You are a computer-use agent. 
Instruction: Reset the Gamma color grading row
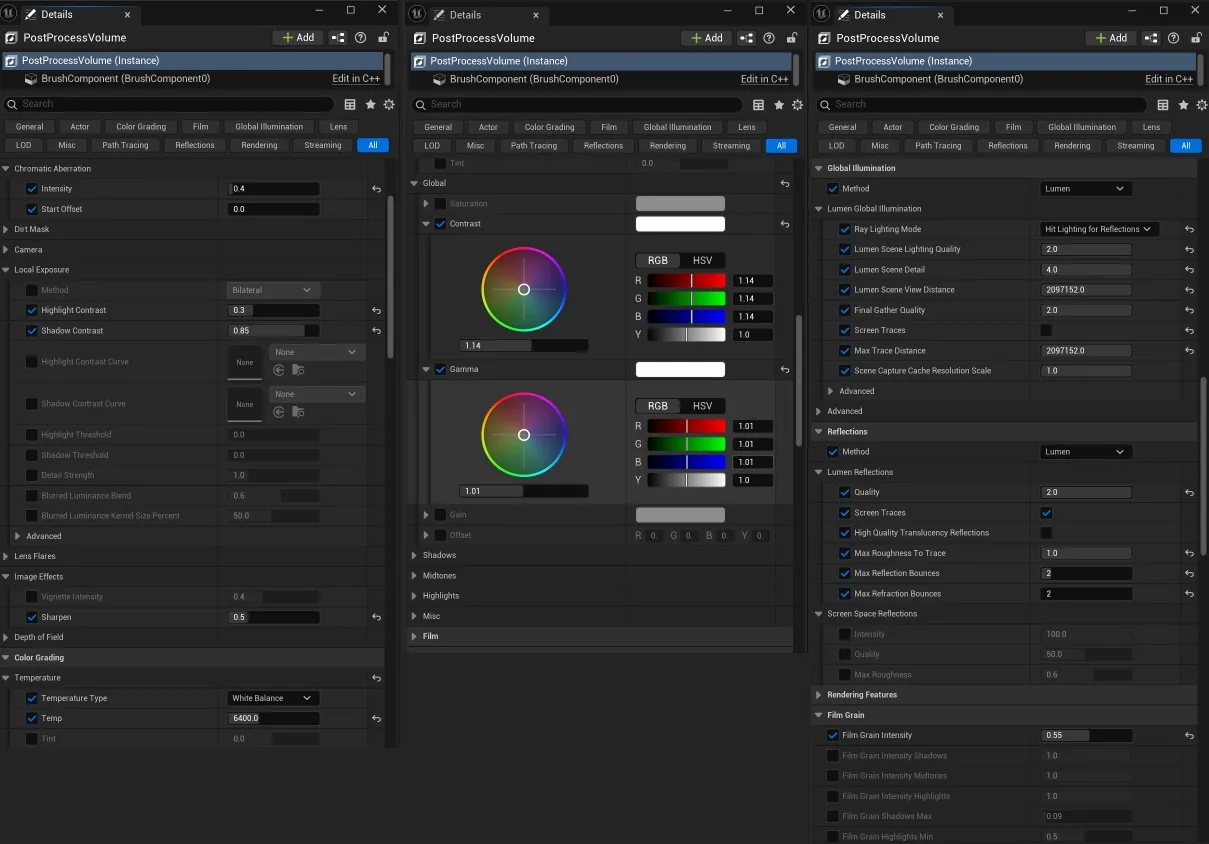tap(785, 370)
